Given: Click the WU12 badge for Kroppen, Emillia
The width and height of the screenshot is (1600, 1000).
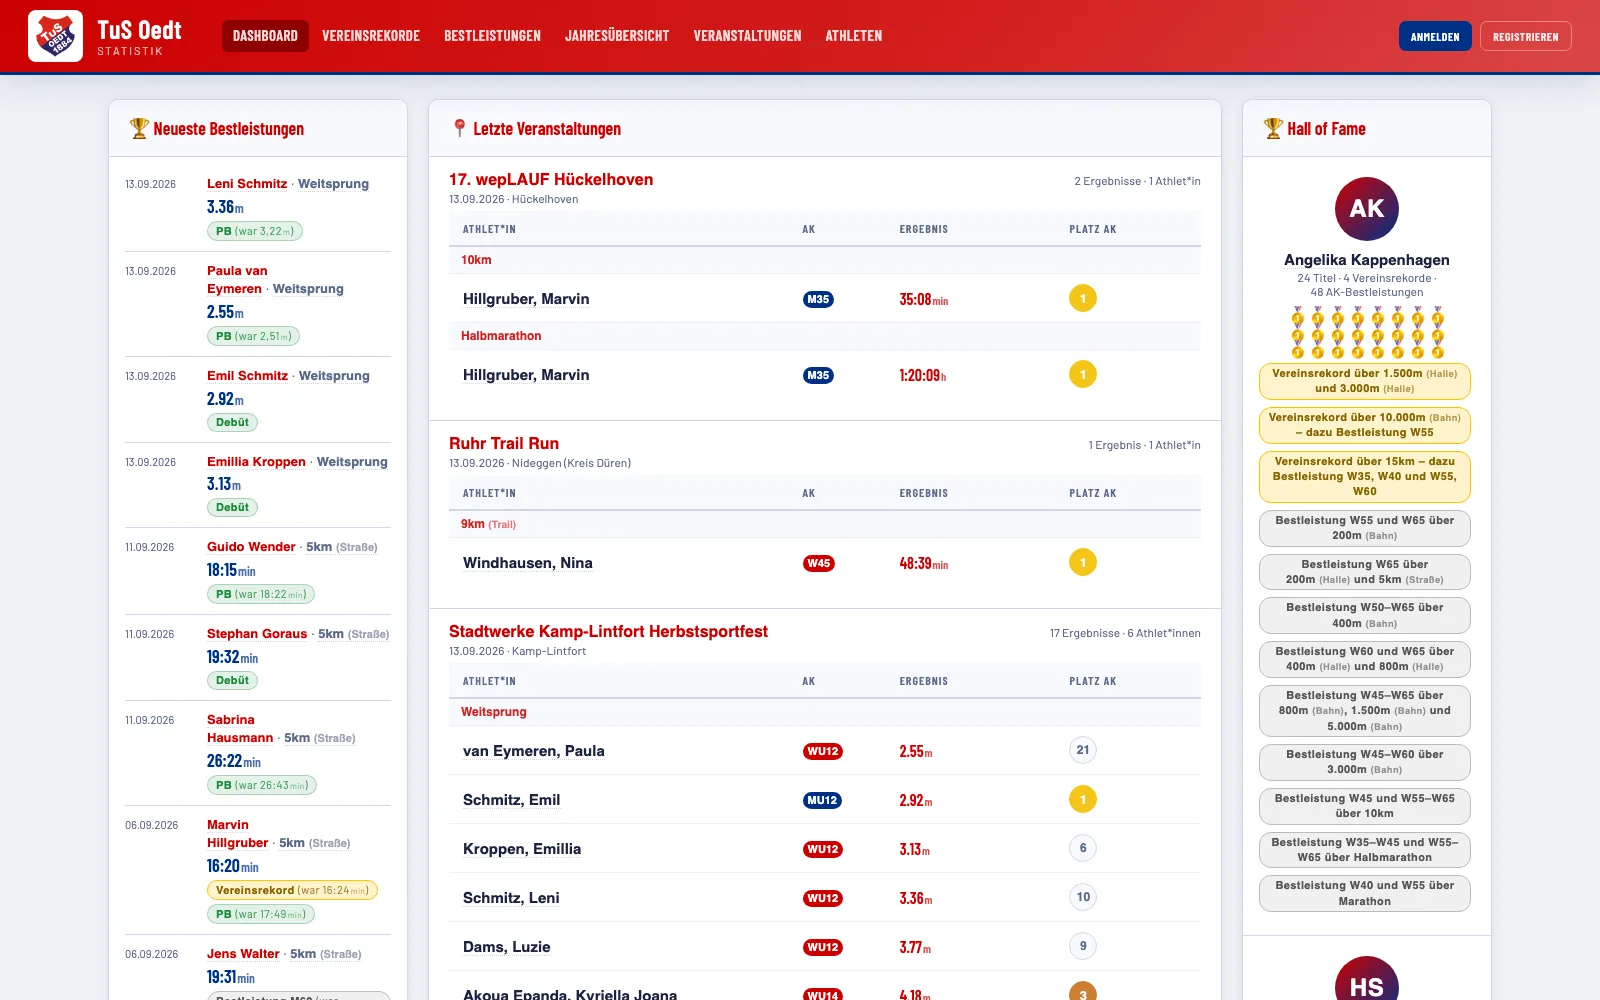Looking at the screenshot, I should point(823,849).
